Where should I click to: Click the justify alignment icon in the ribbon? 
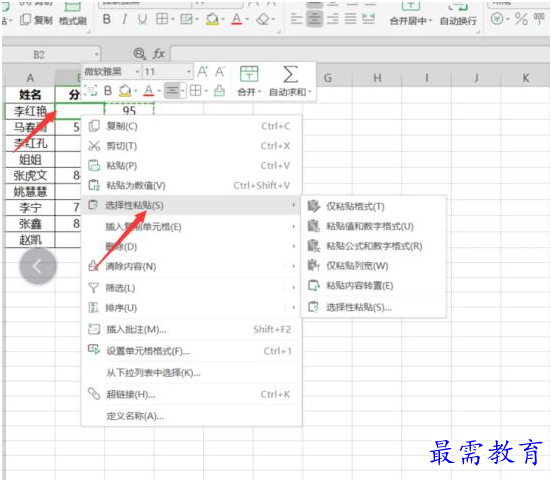tap(350, 19)
